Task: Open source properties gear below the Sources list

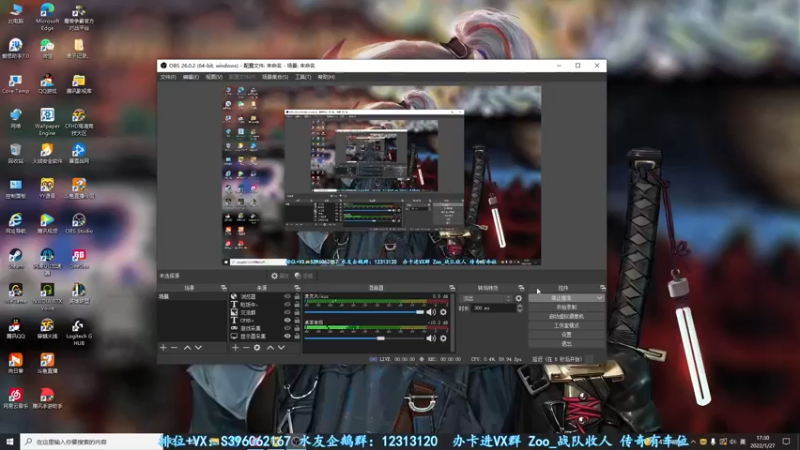Action: [257, 347]
